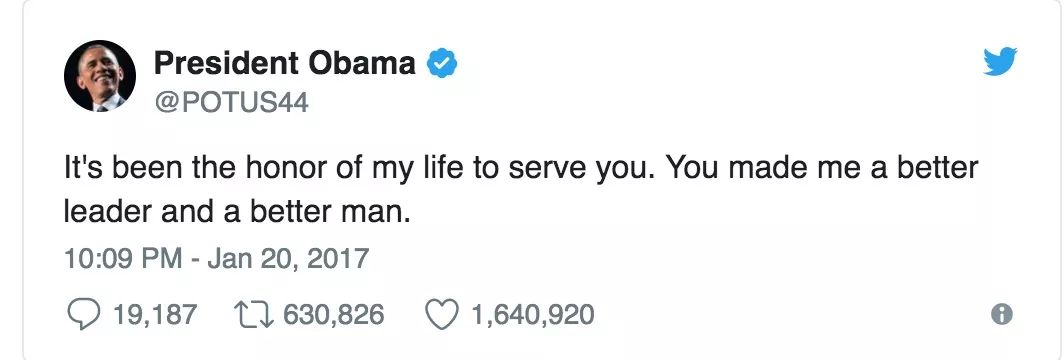
Task: Click the 'leader and a better man' line
Action: click(237, 213)
